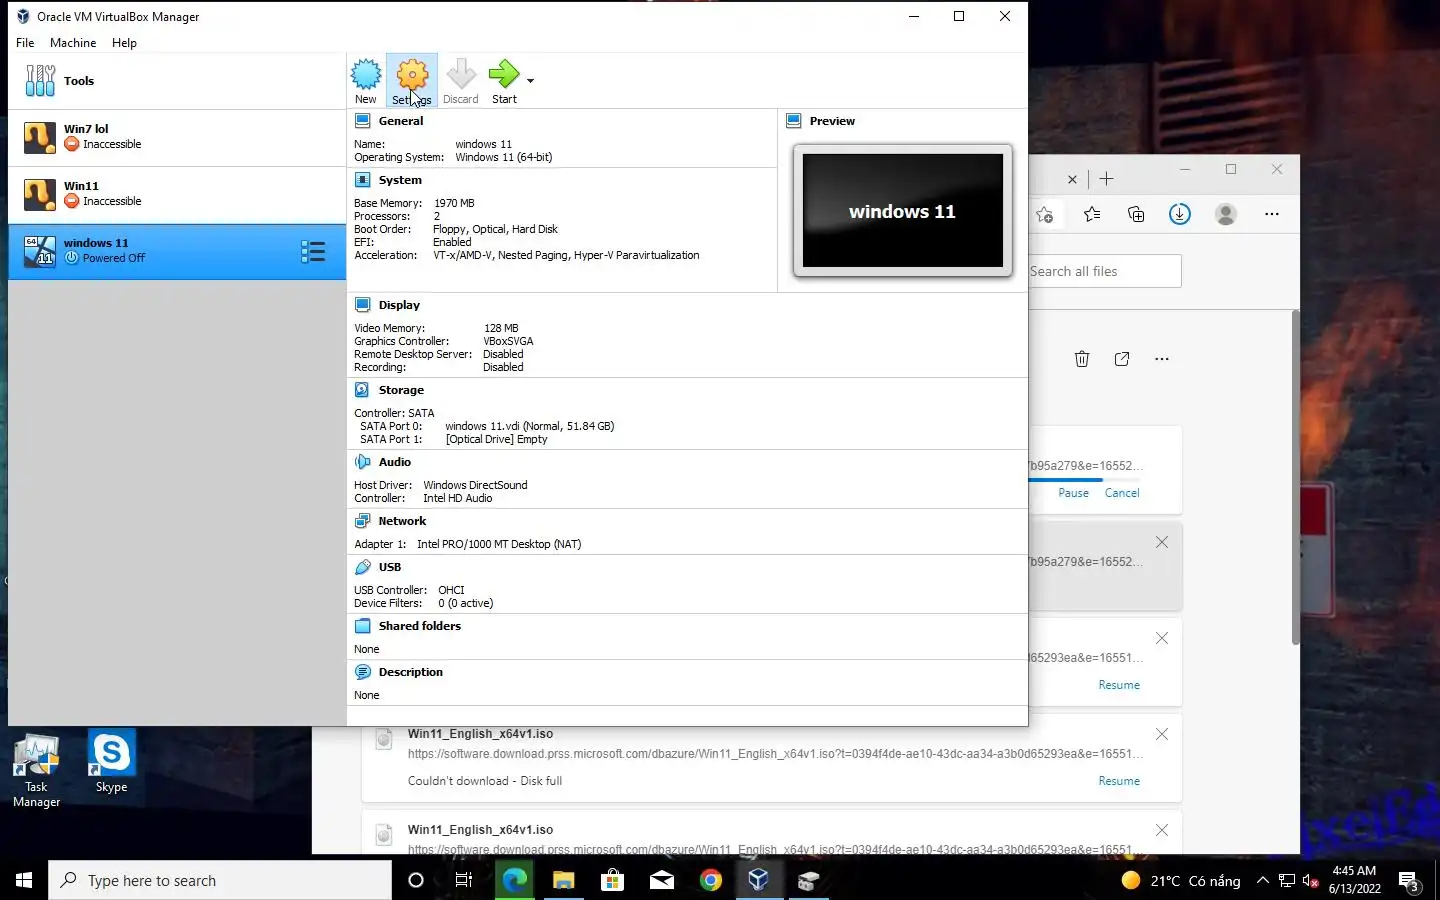The height and width of the screenshot is (900, 1440).
Task: Open downloads page in new tab icon
Action: 1122,359
